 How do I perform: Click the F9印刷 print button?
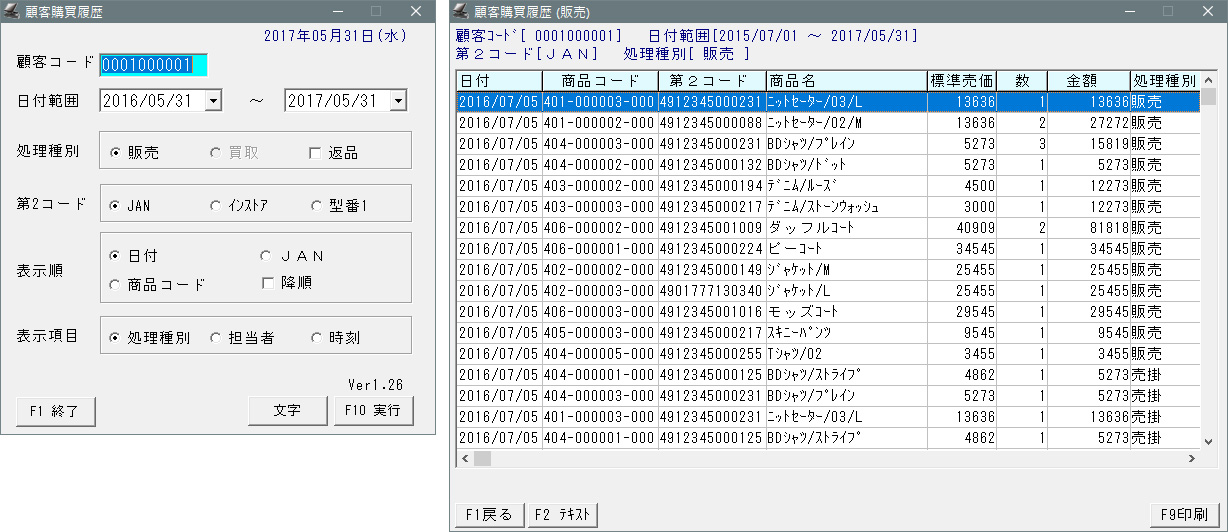(1184, 515)
